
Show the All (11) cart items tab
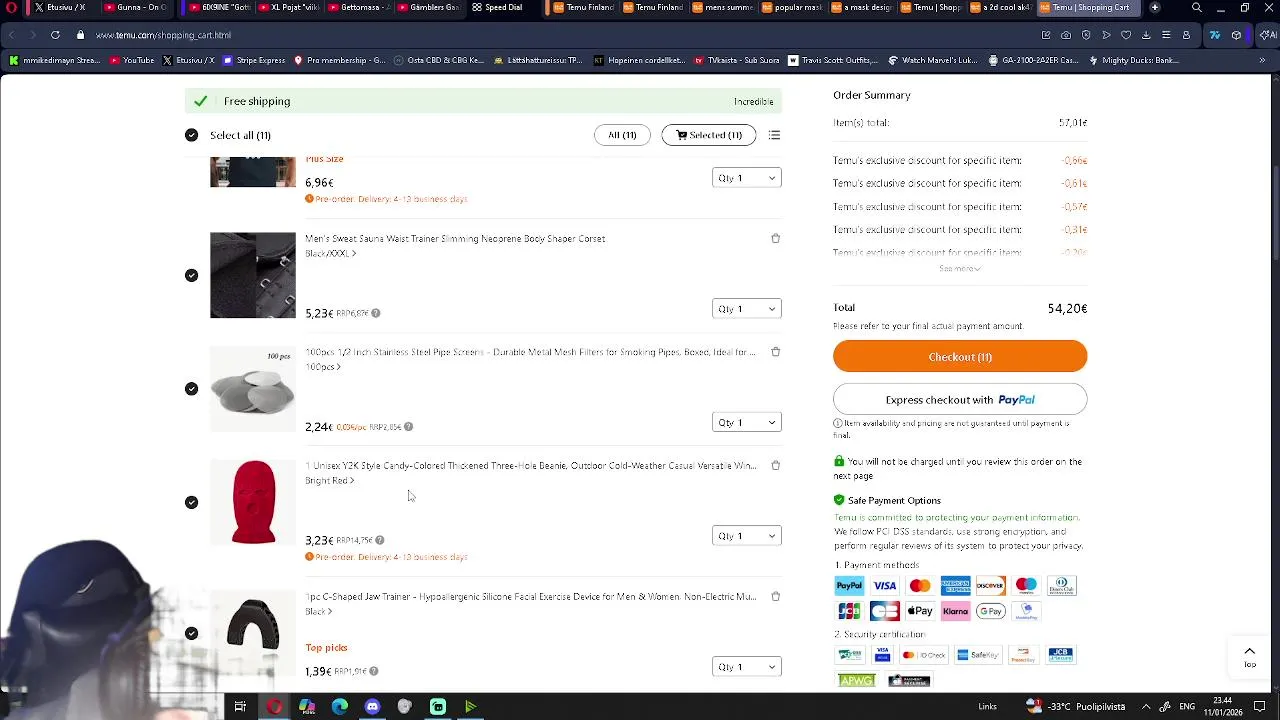point(622,135)
